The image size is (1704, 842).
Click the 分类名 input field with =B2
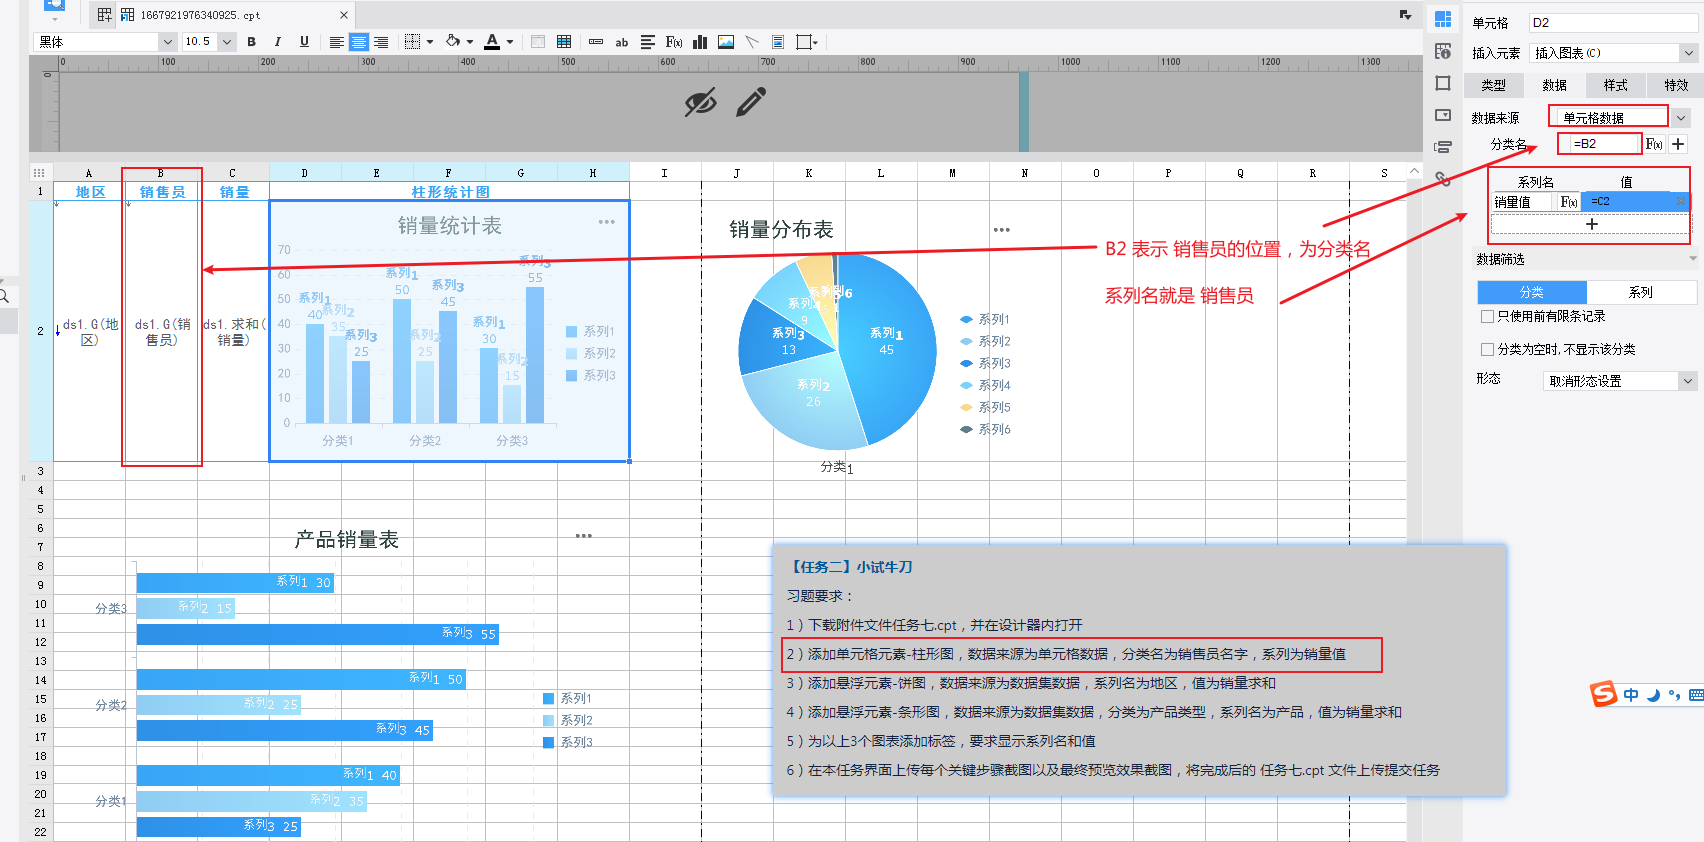[x=1600, y=144]
